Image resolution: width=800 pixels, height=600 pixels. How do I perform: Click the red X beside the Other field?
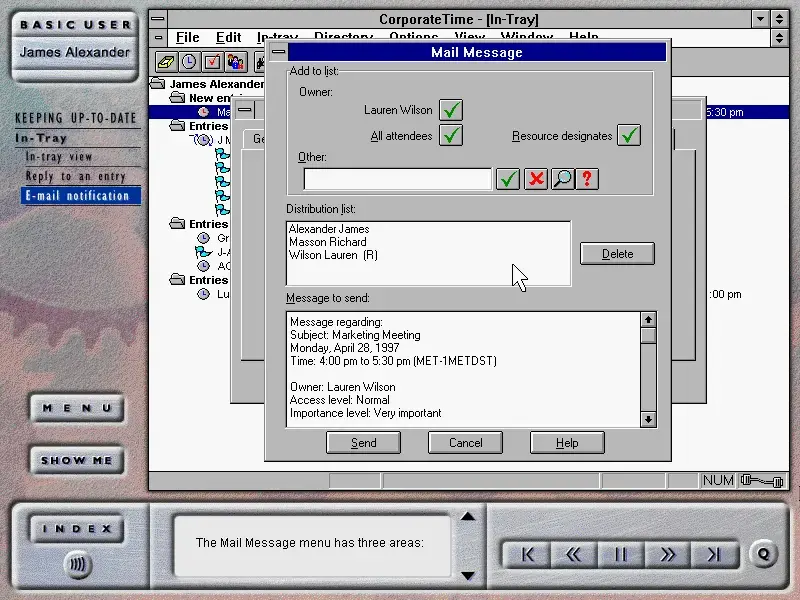click(536, 179)
